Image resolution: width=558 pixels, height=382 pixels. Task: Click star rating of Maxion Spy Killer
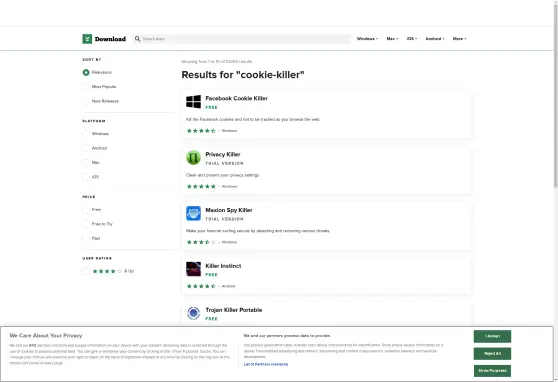coord(201,242)
